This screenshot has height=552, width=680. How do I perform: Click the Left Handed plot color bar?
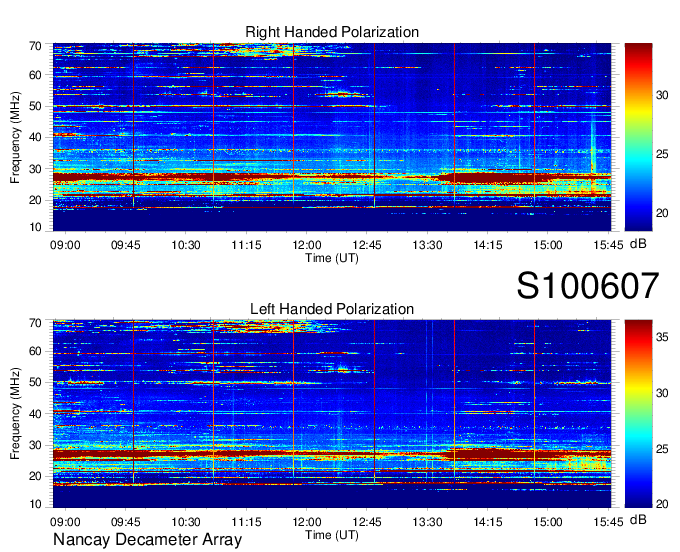click(x=638, y=414)
